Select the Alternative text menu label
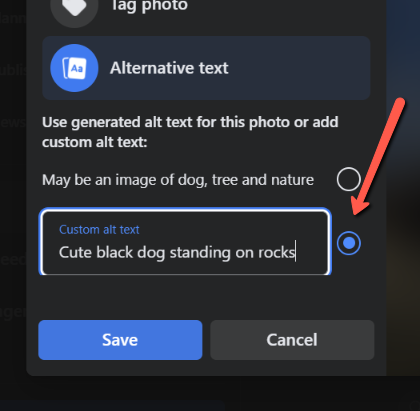 tap(169, 68)
